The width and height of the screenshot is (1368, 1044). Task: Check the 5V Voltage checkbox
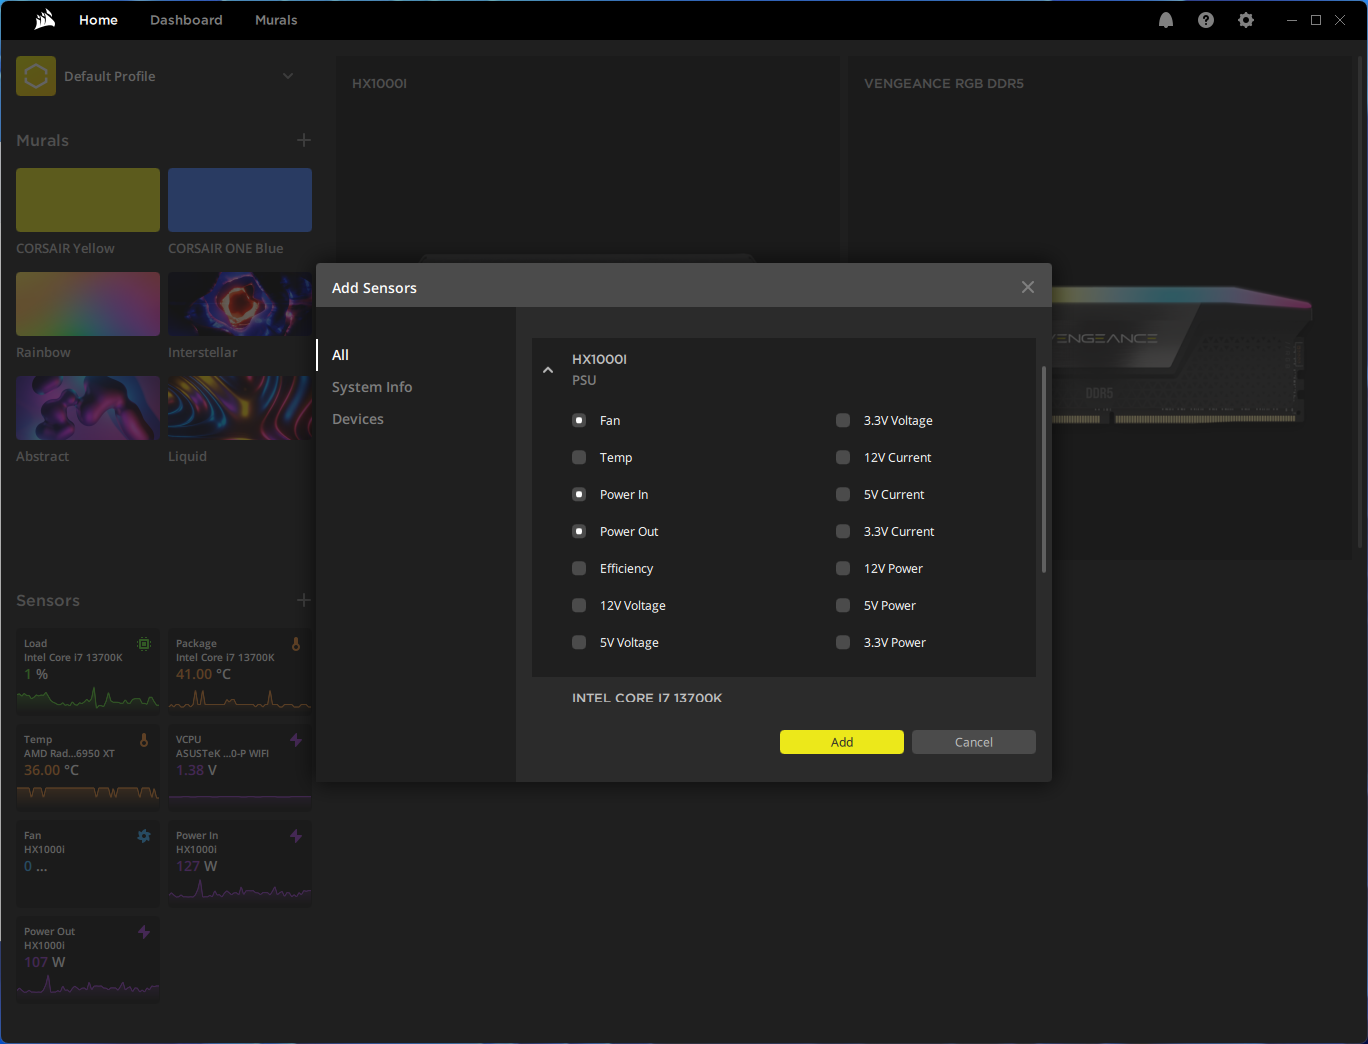pos(579,642)
